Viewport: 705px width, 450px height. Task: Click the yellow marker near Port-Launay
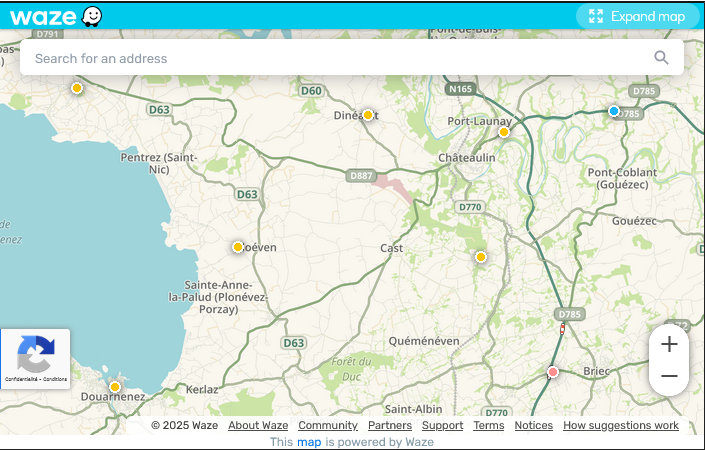click(x=504, y=132)
